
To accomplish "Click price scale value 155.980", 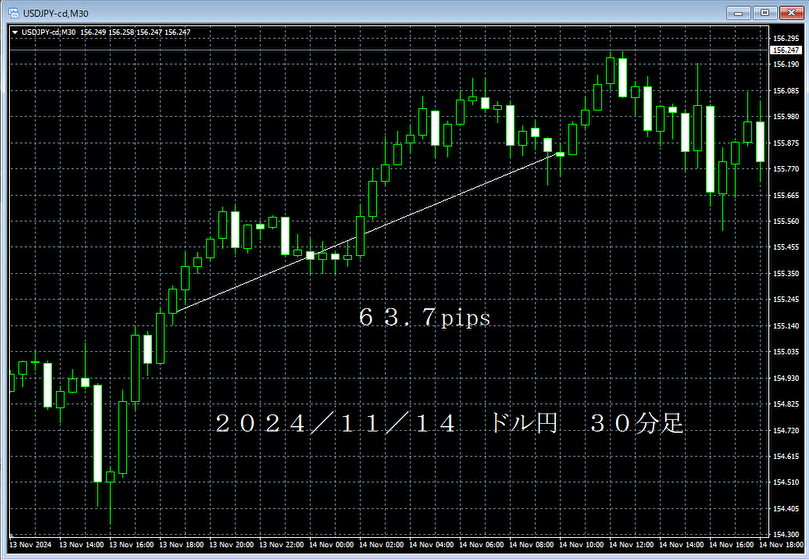I will point(786,117).
